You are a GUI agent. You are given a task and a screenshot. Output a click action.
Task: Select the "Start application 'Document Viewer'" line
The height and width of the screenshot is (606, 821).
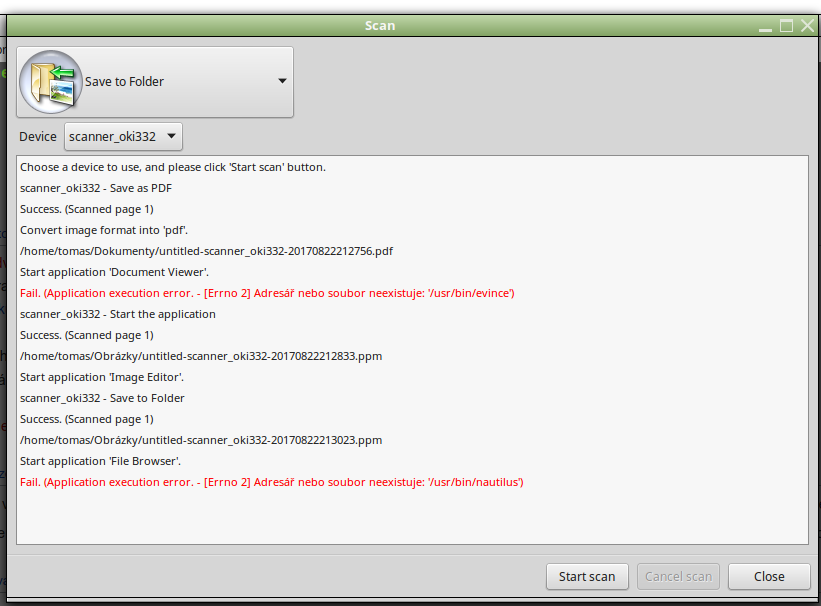(114, 272)
